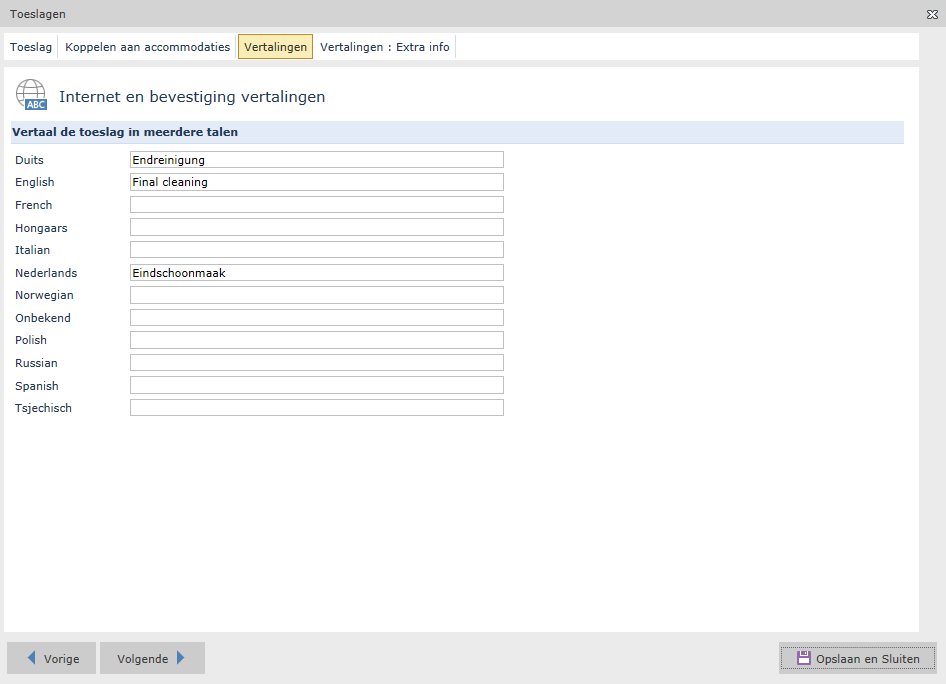The width and height of the screenshot is (946, 684).
Task: Click the Duits translation field
Action: pos(316,160)
